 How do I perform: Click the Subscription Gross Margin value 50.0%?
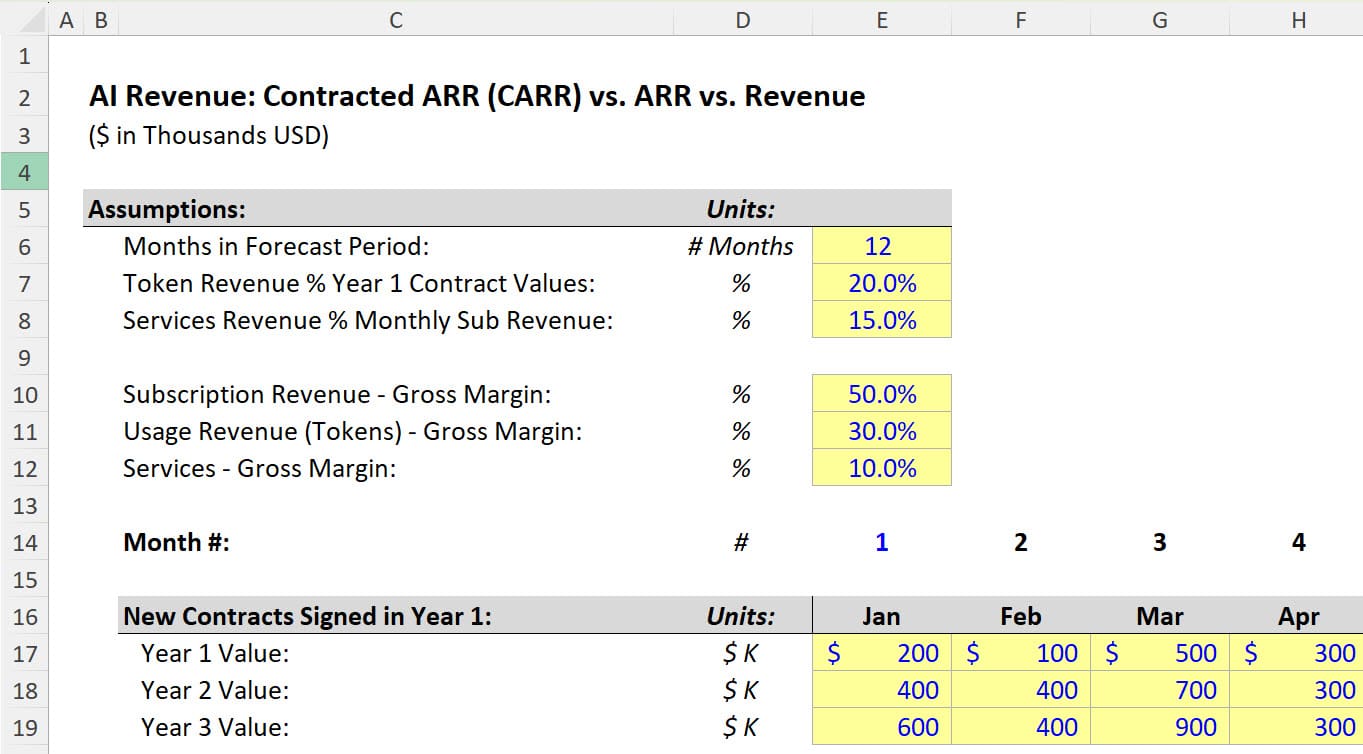[x=881, y=394]
